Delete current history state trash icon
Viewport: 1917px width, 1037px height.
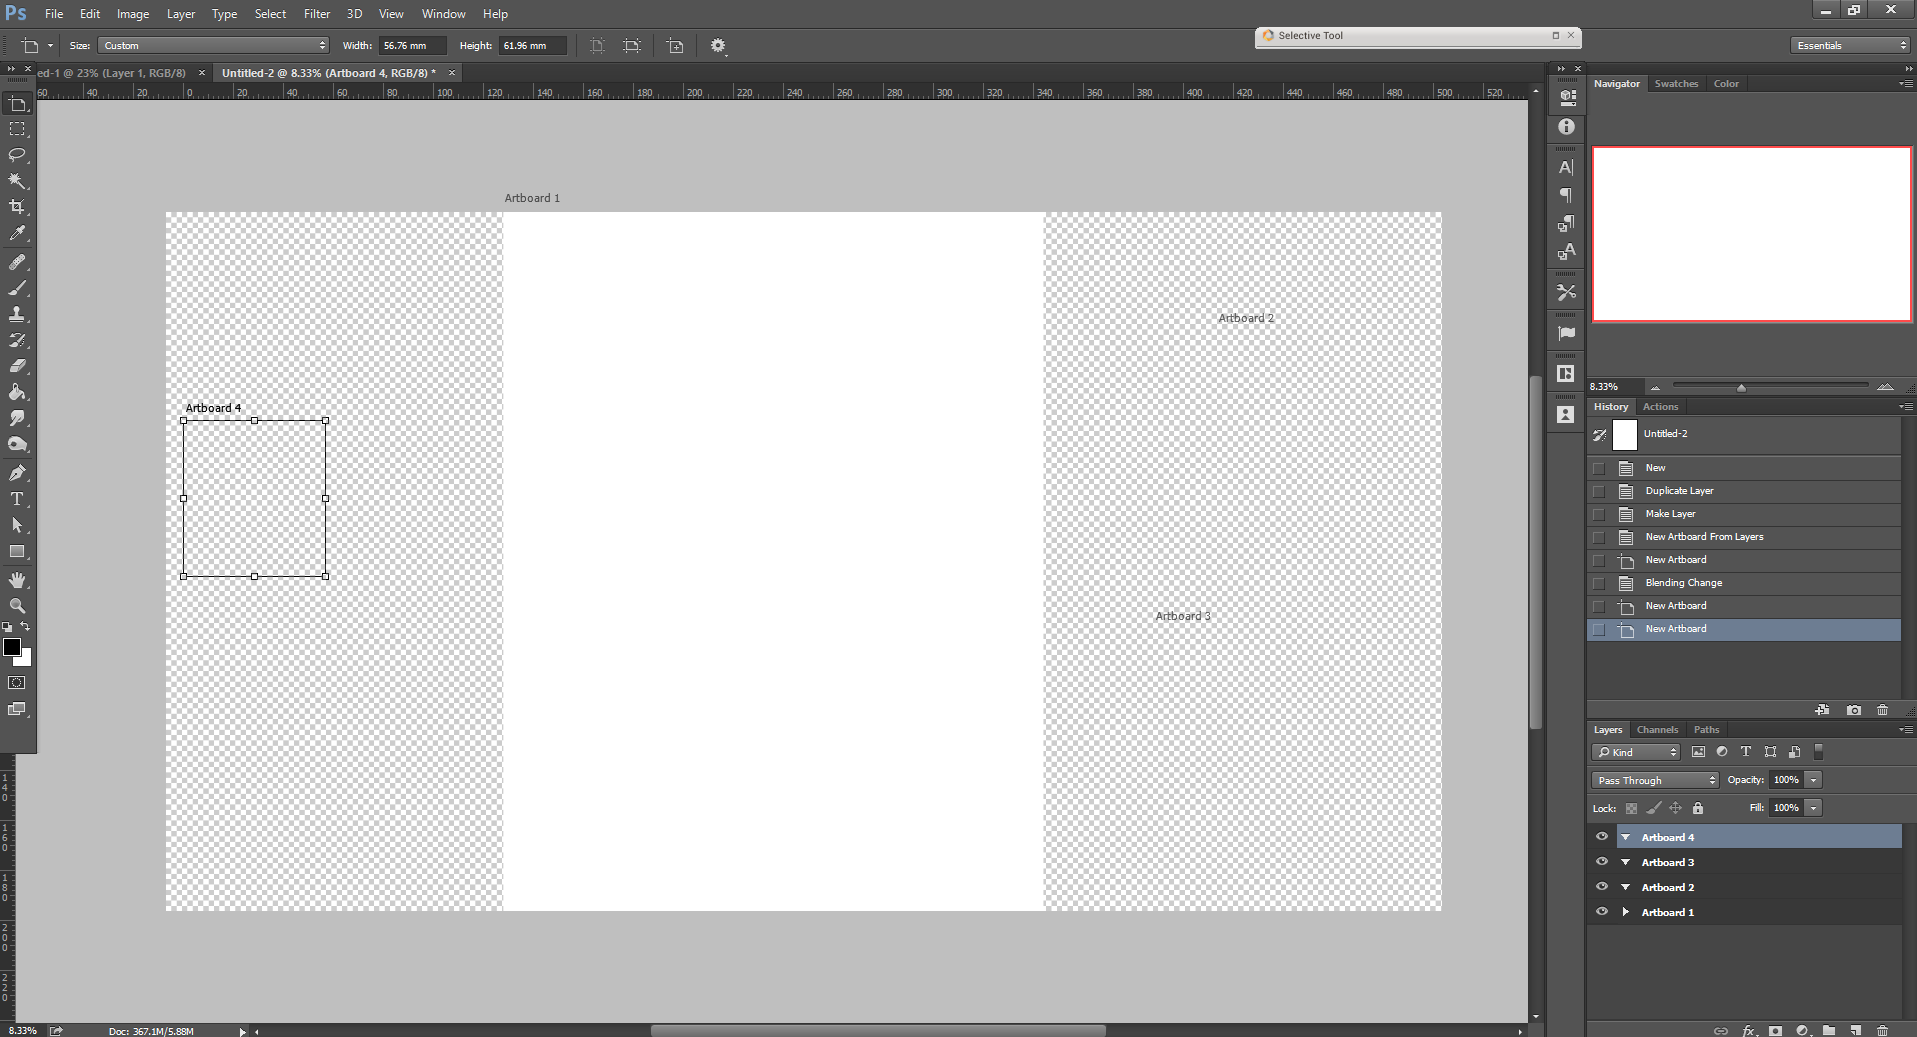coord(1883,710)
